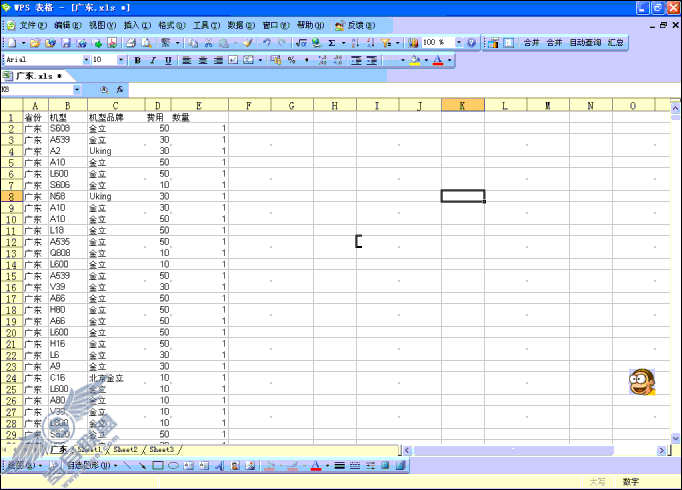The height and width of the screenshot is (490, 682).
Task: Switch to the Sheet2 tab
Action: 125,450
